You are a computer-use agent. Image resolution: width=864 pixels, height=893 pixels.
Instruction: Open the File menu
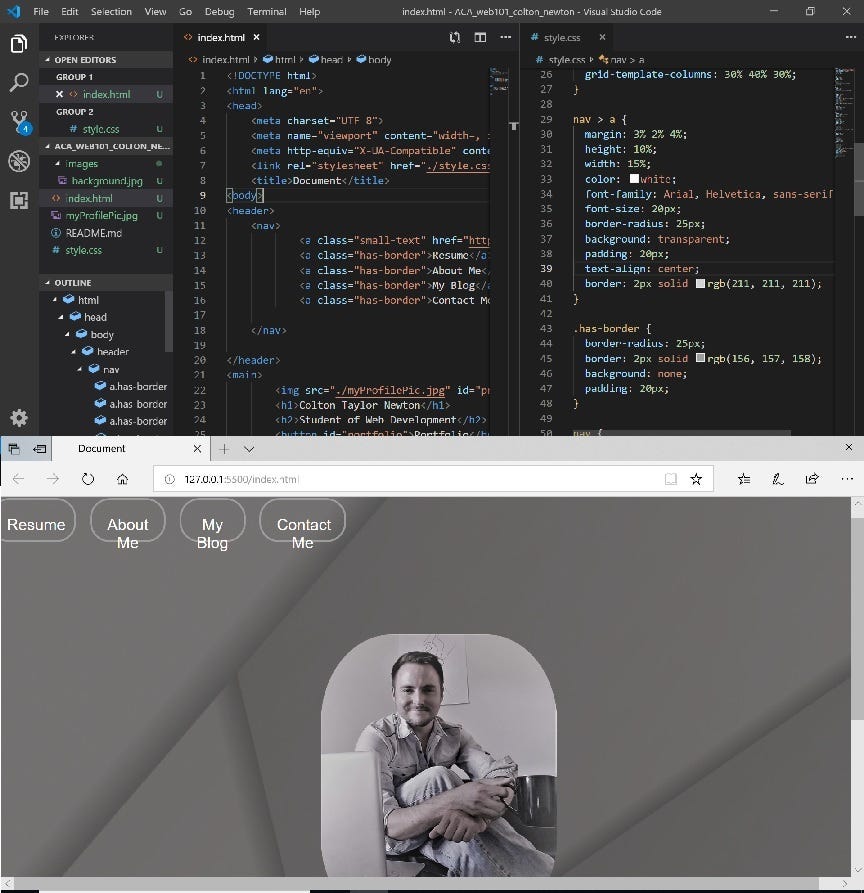pyautogui.click(x=39, y=11)
